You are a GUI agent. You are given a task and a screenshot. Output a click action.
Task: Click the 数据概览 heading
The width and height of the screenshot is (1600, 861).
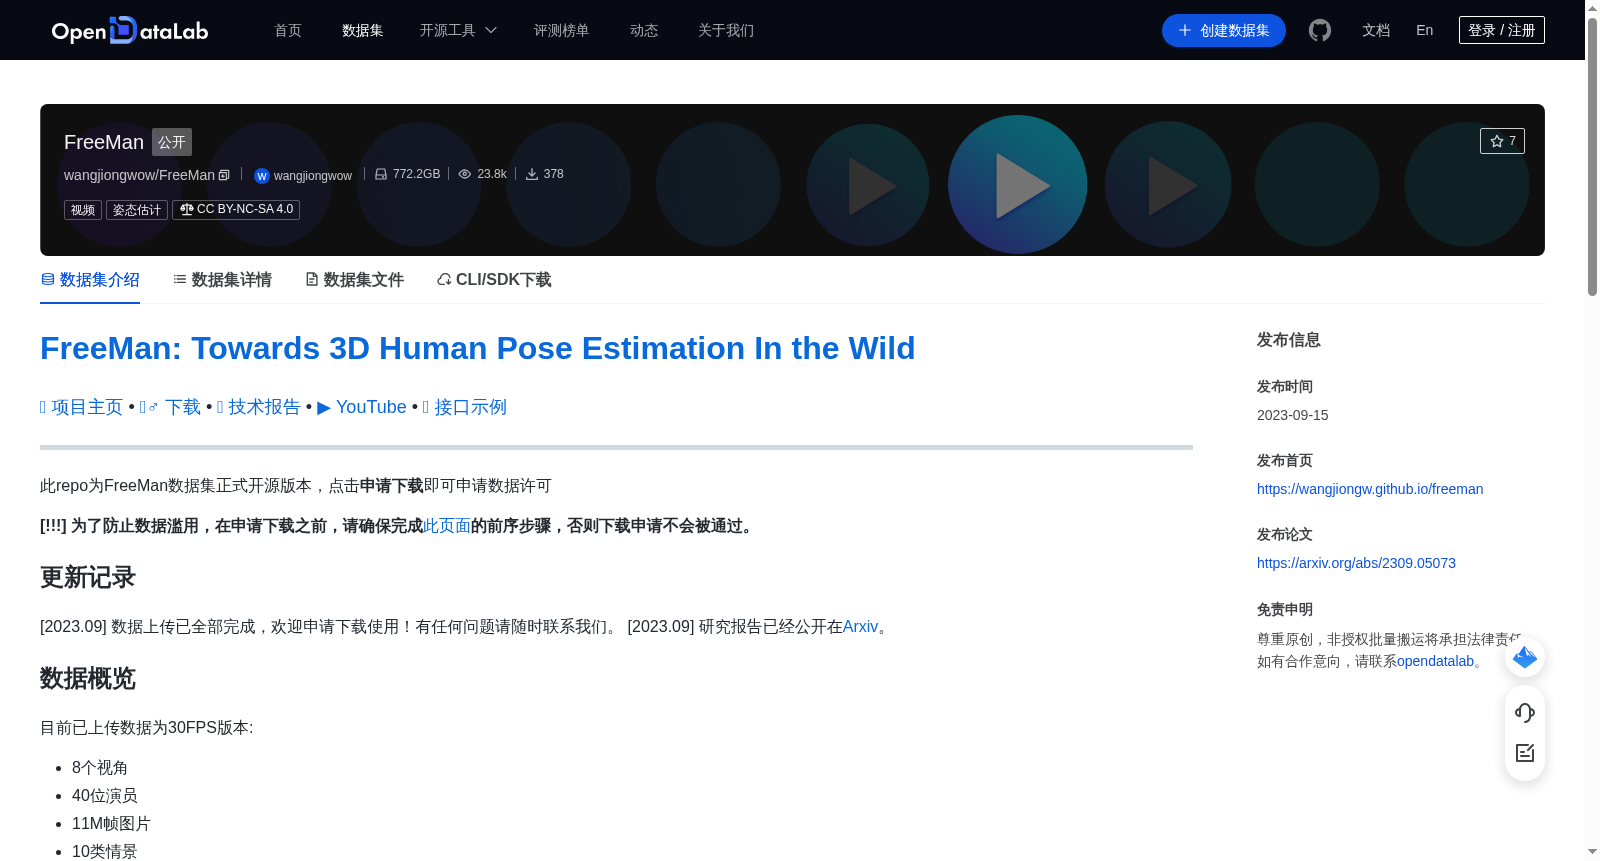[x=88, y=679]
